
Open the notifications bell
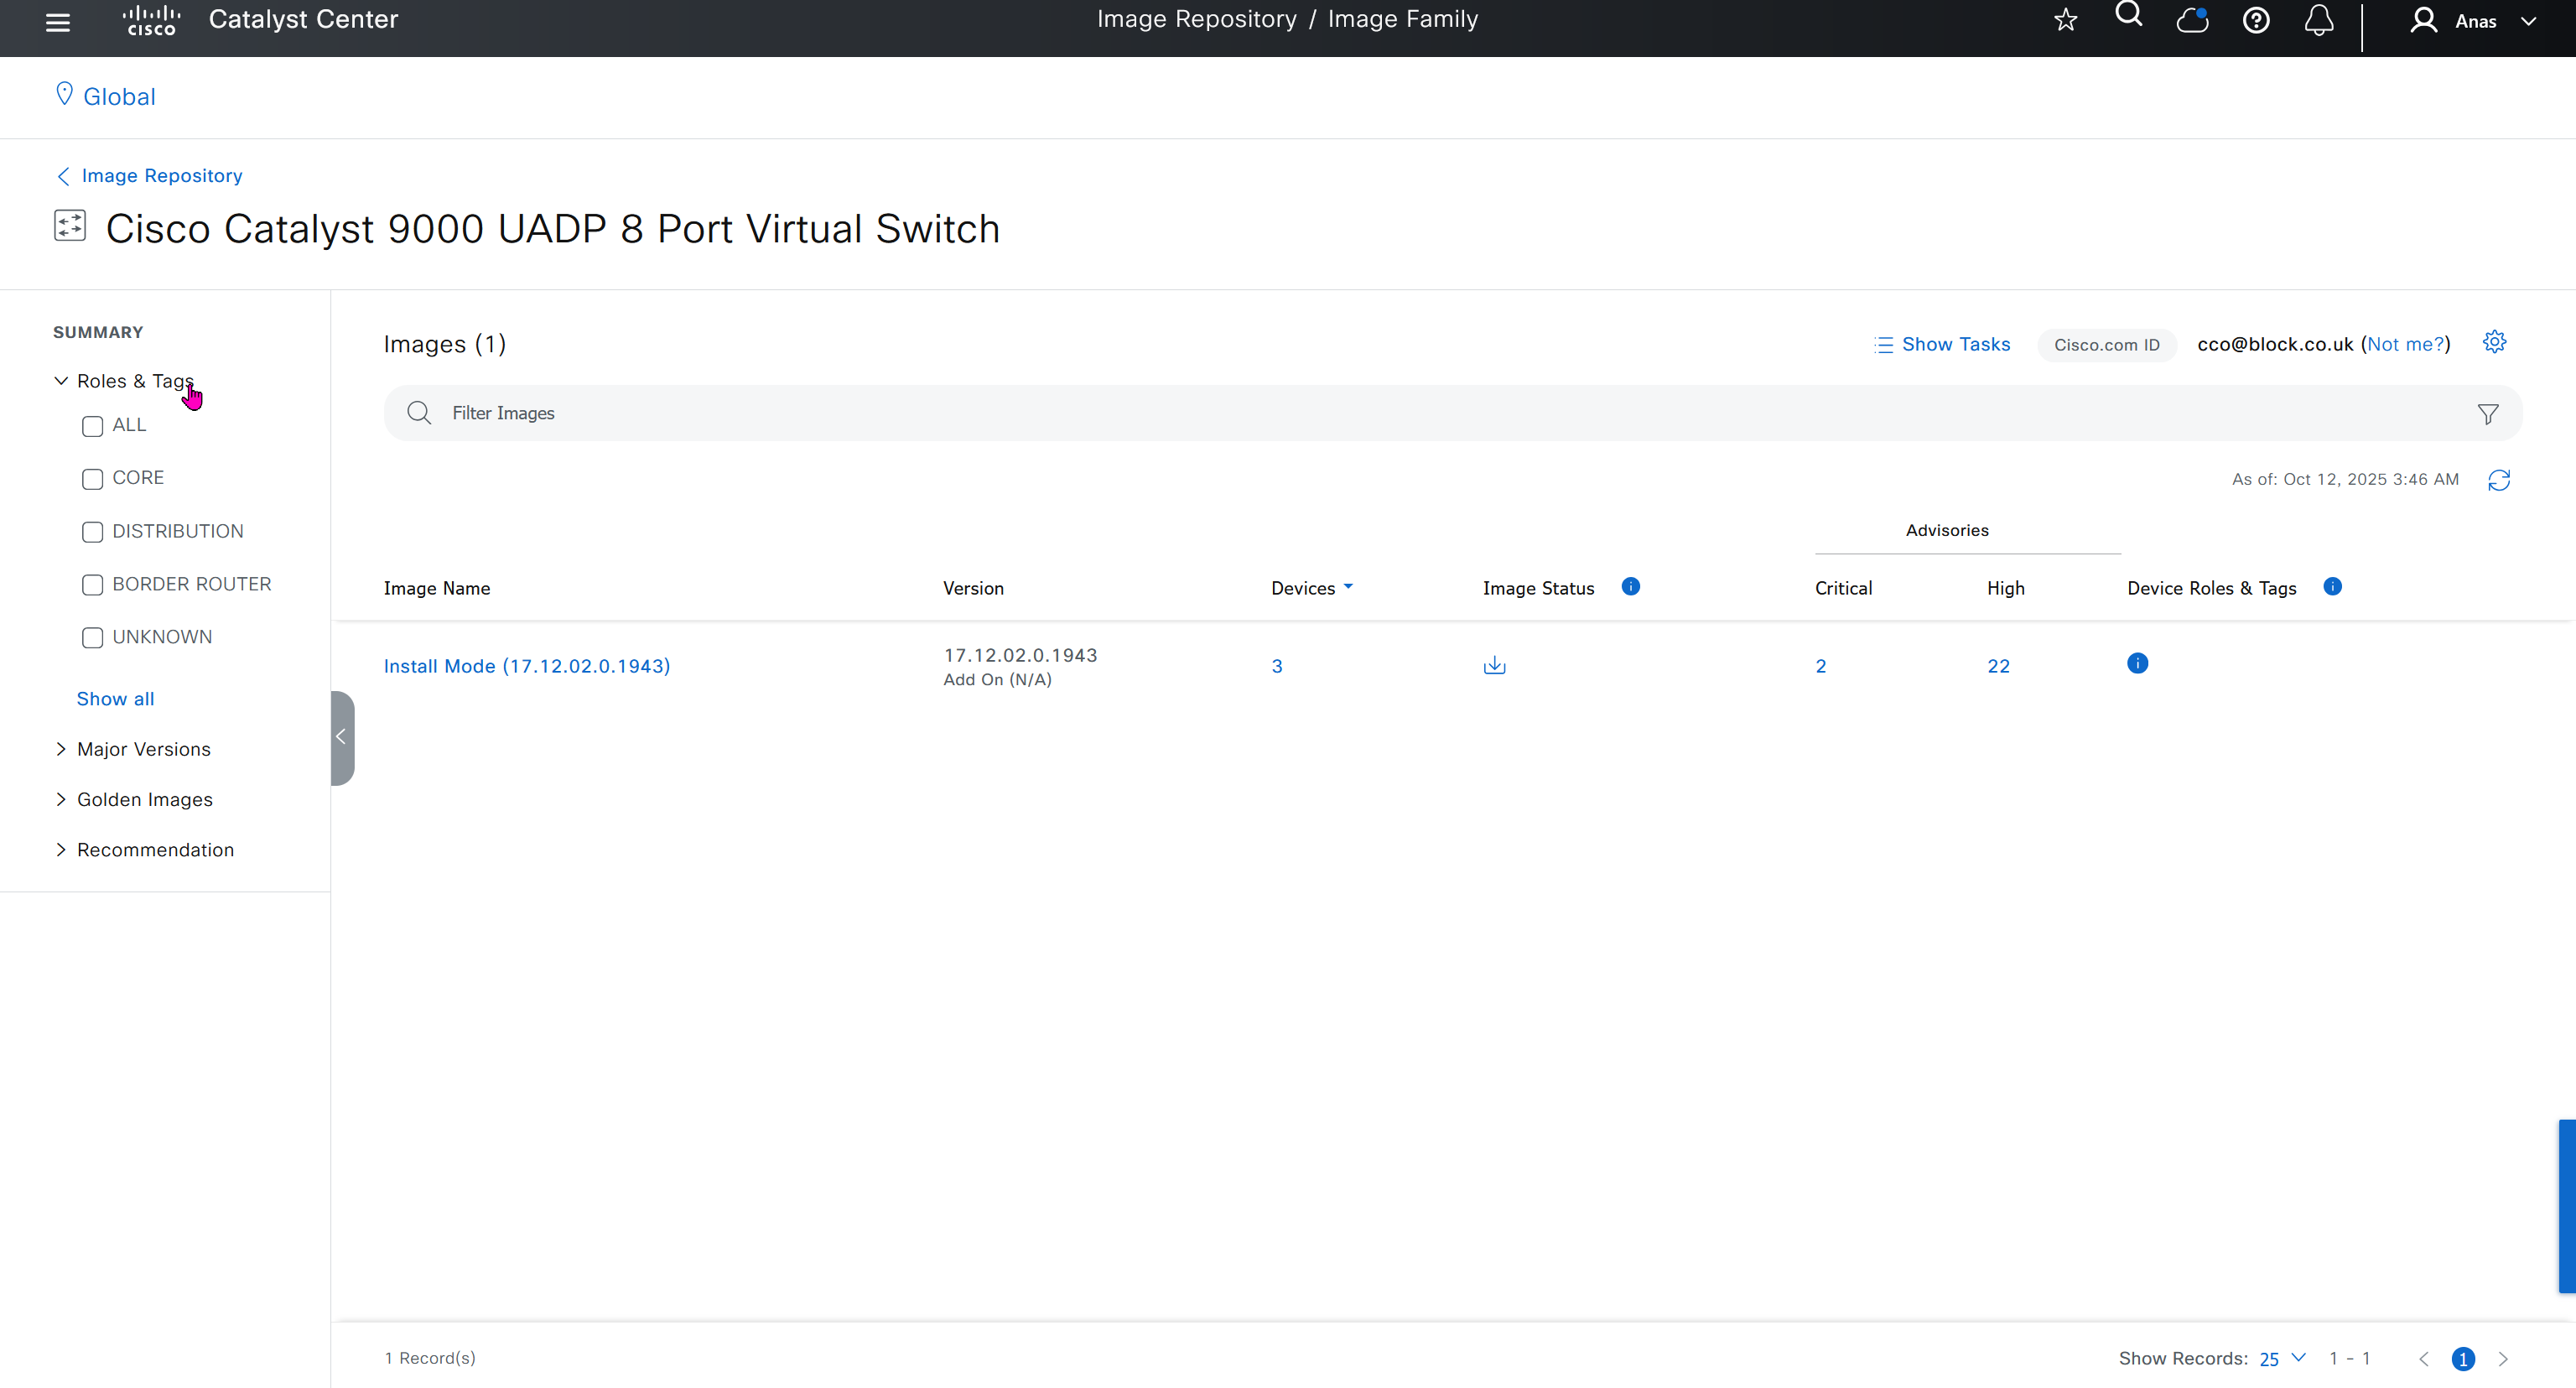tap(2319, 20)
